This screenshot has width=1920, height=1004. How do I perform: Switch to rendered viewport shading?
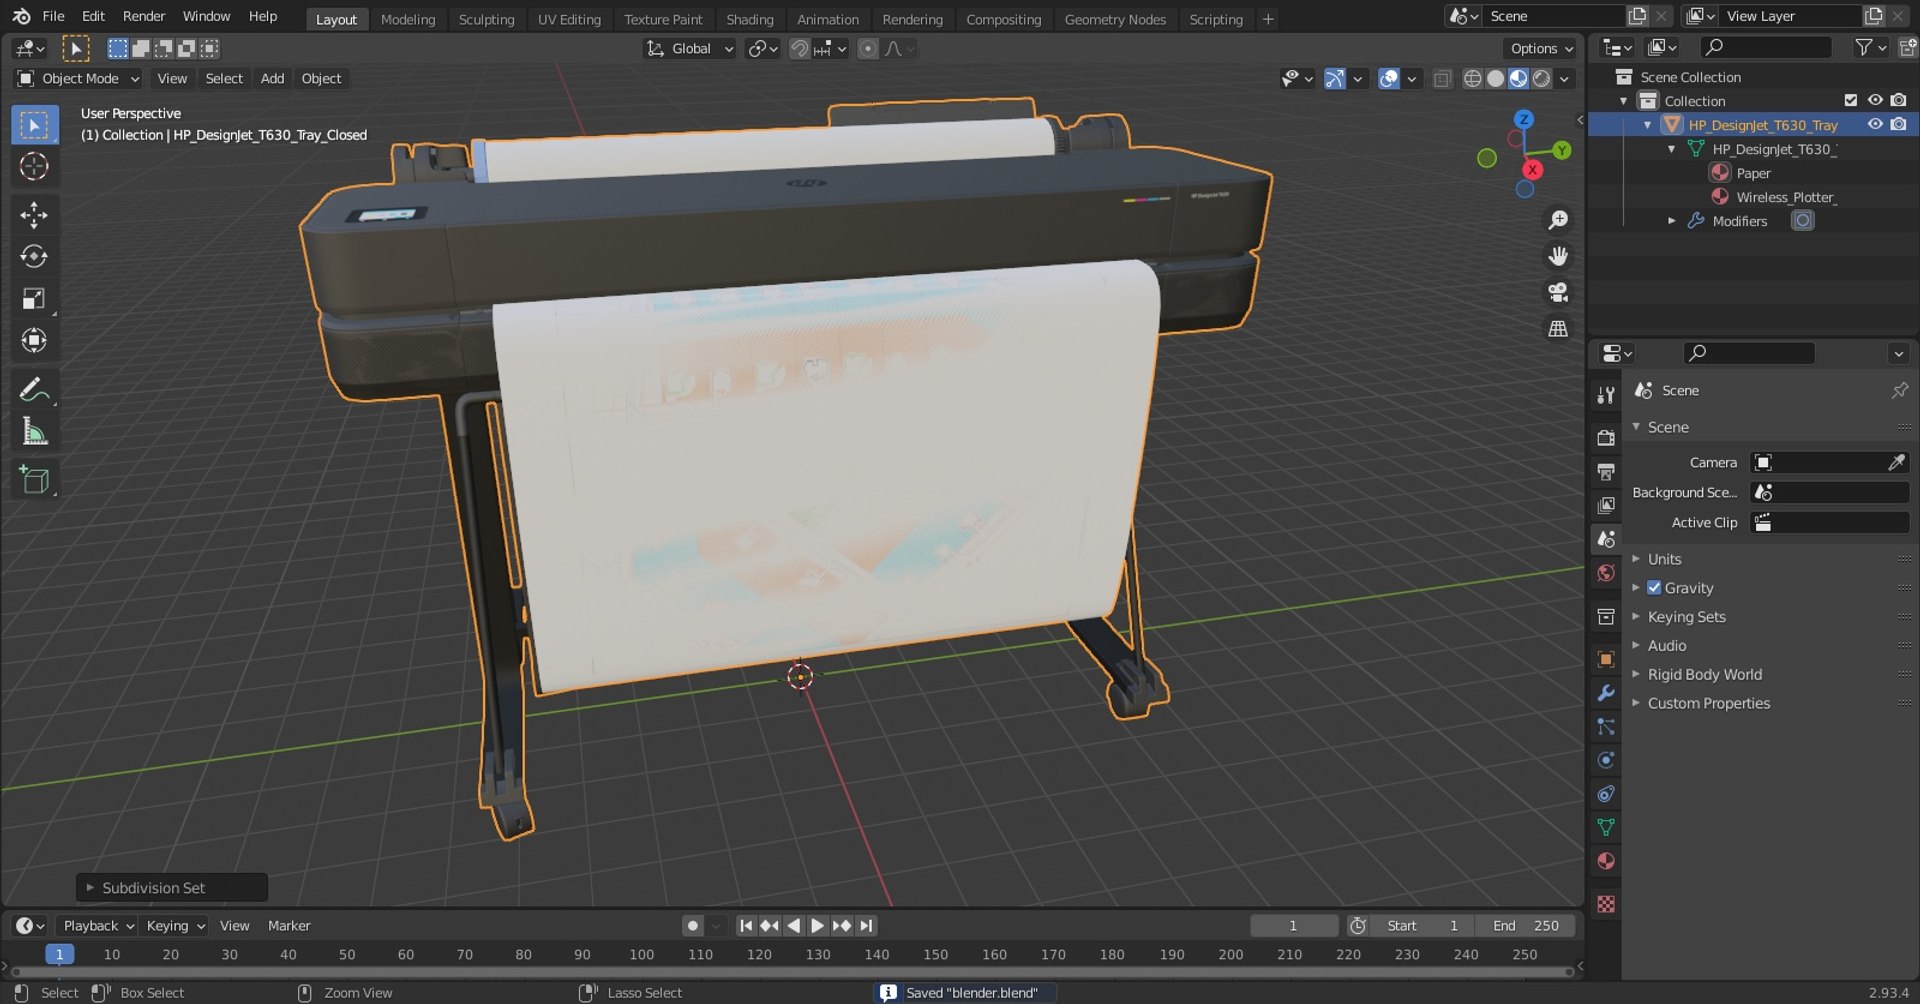(x=1542, y=78)
